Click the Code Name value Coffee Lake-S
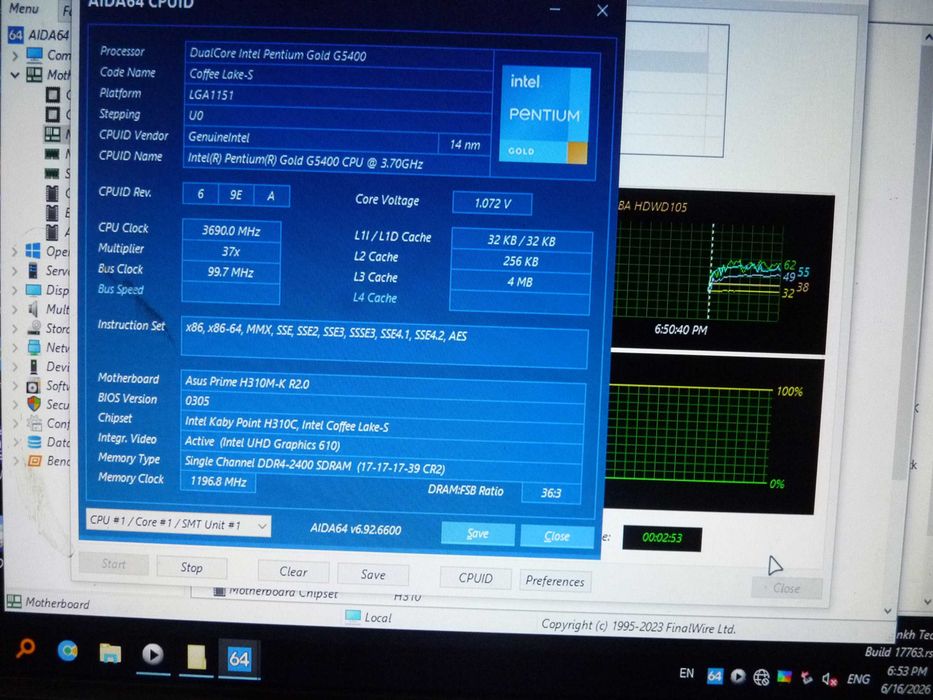This screenshot has width=933, height=700. click(x=339, y=75)
